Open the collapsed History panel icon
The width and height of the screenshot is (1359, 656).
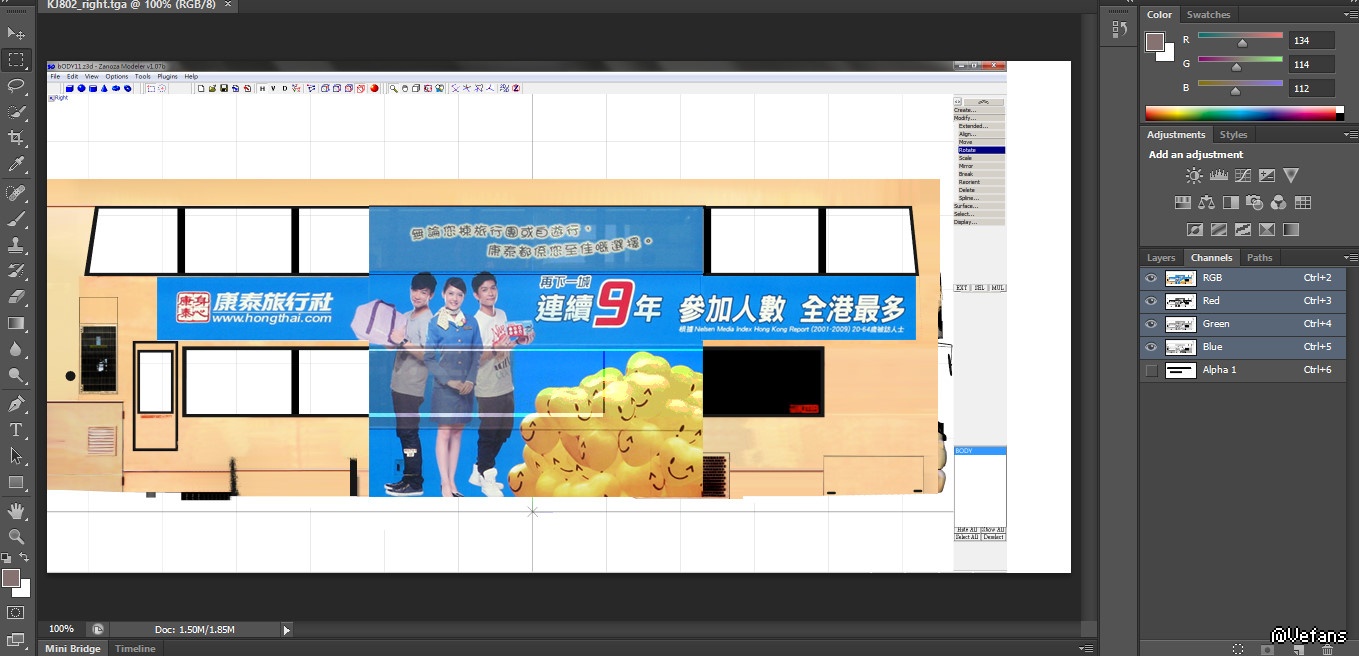[1119, 30]
